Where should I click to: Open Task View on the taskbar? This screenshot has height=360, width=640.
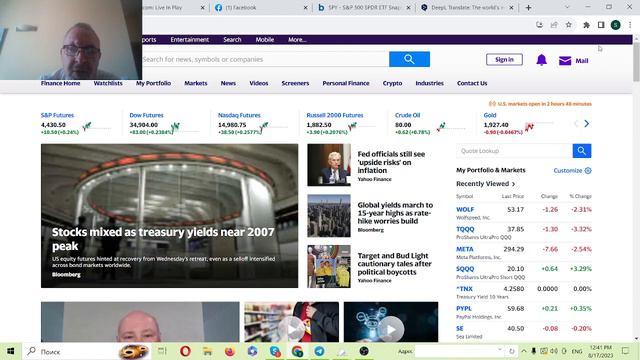[162, 351]
